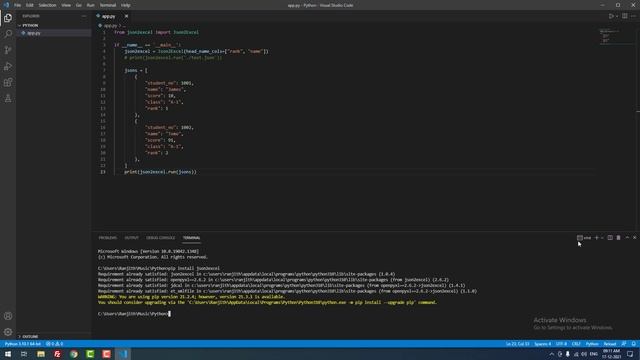
Task: Open the Terminal menu
Action: tap(108, 5)
